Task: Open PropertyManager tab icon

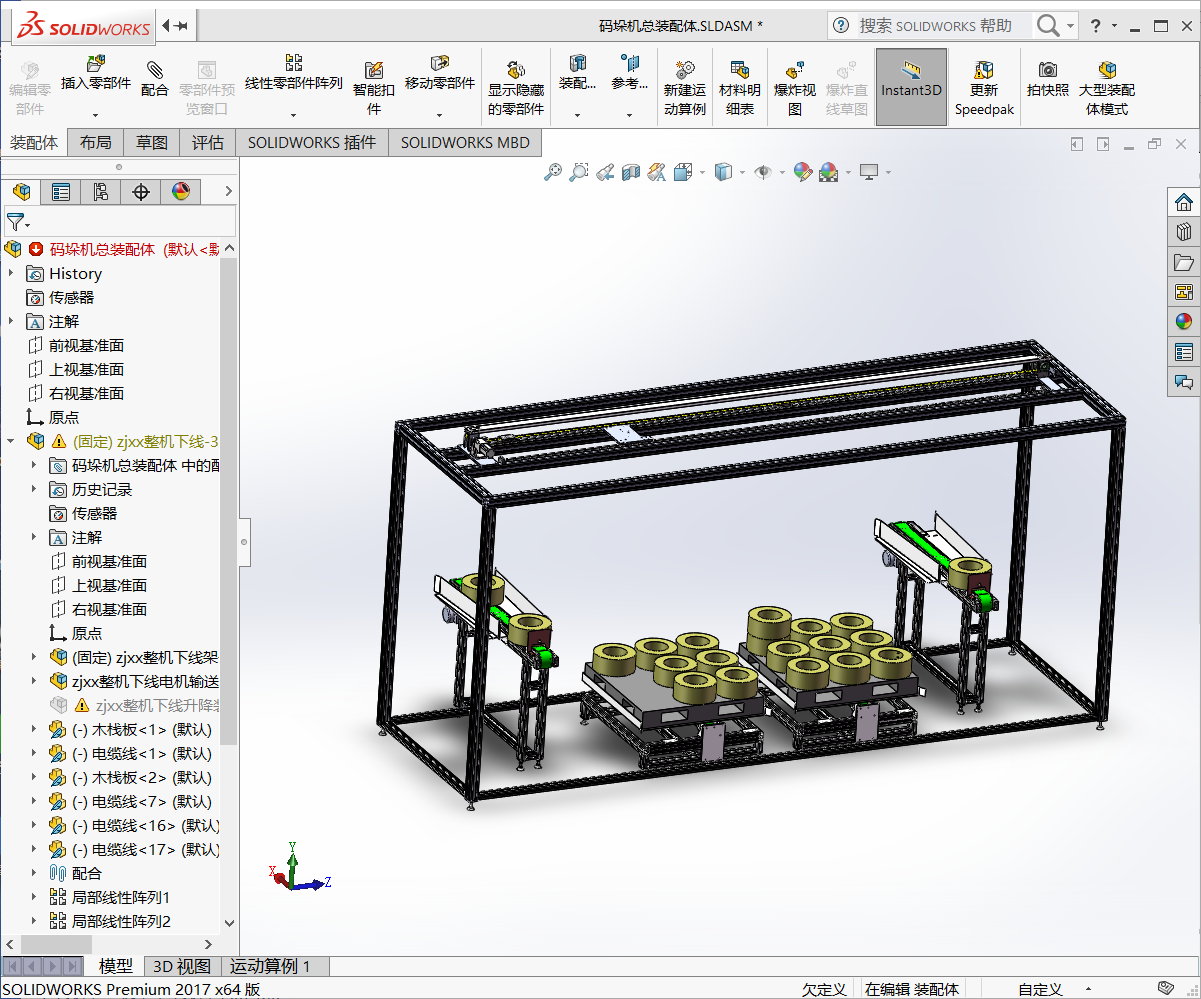Action: click(61, 192)
